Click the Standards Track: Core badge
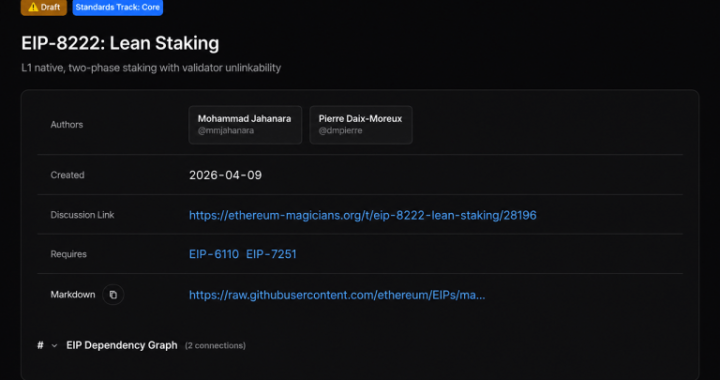The height and width of the screenshot is (380, 720). pos(118,7)
